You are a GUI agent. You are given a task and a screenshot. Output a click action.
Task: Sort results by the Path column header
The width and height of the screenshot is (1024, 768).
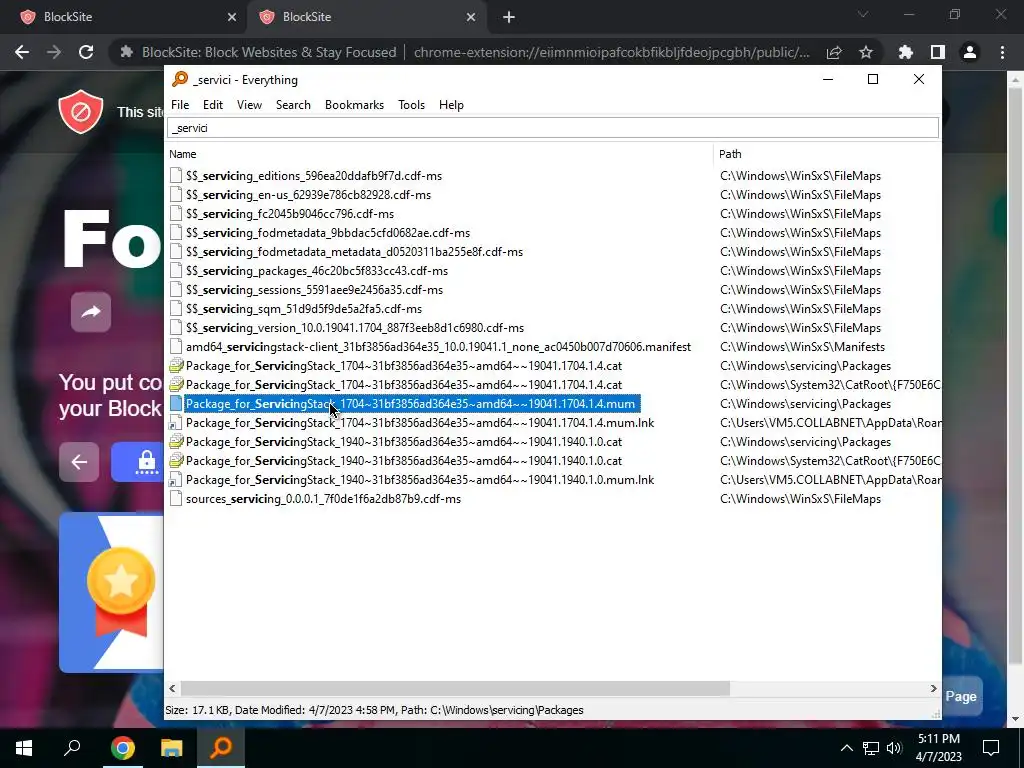[x=730, y=154]
